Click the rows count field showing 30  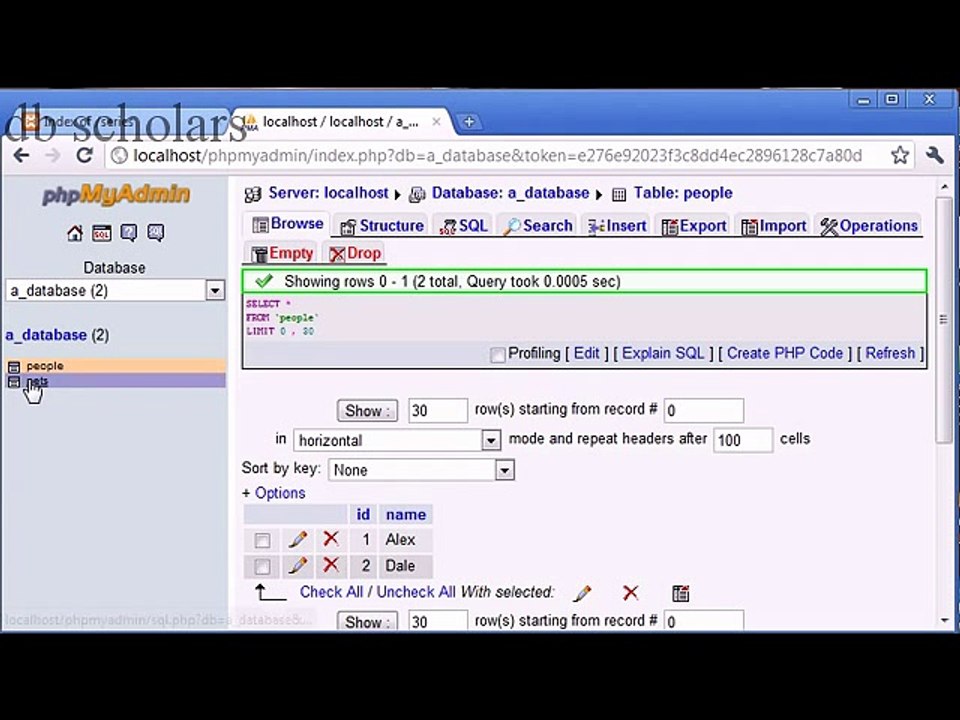[438, 410]
